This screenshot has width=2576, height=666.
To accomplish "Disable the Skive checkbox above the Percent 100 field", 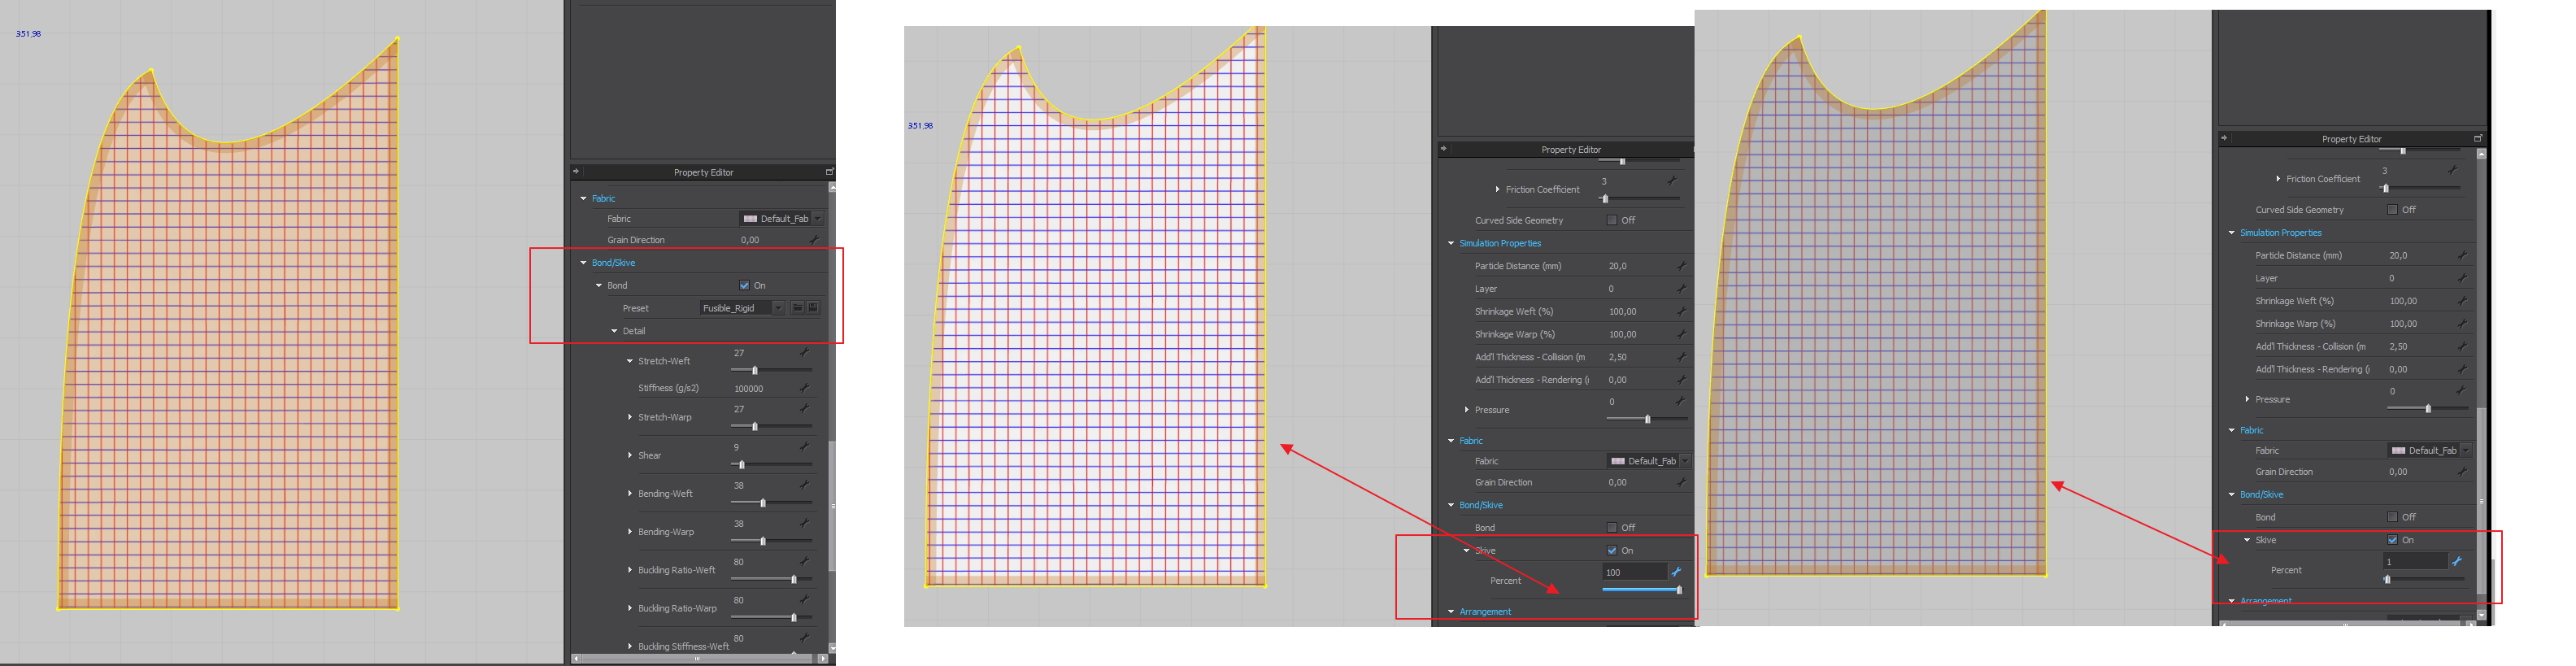I will point(1612,550).
